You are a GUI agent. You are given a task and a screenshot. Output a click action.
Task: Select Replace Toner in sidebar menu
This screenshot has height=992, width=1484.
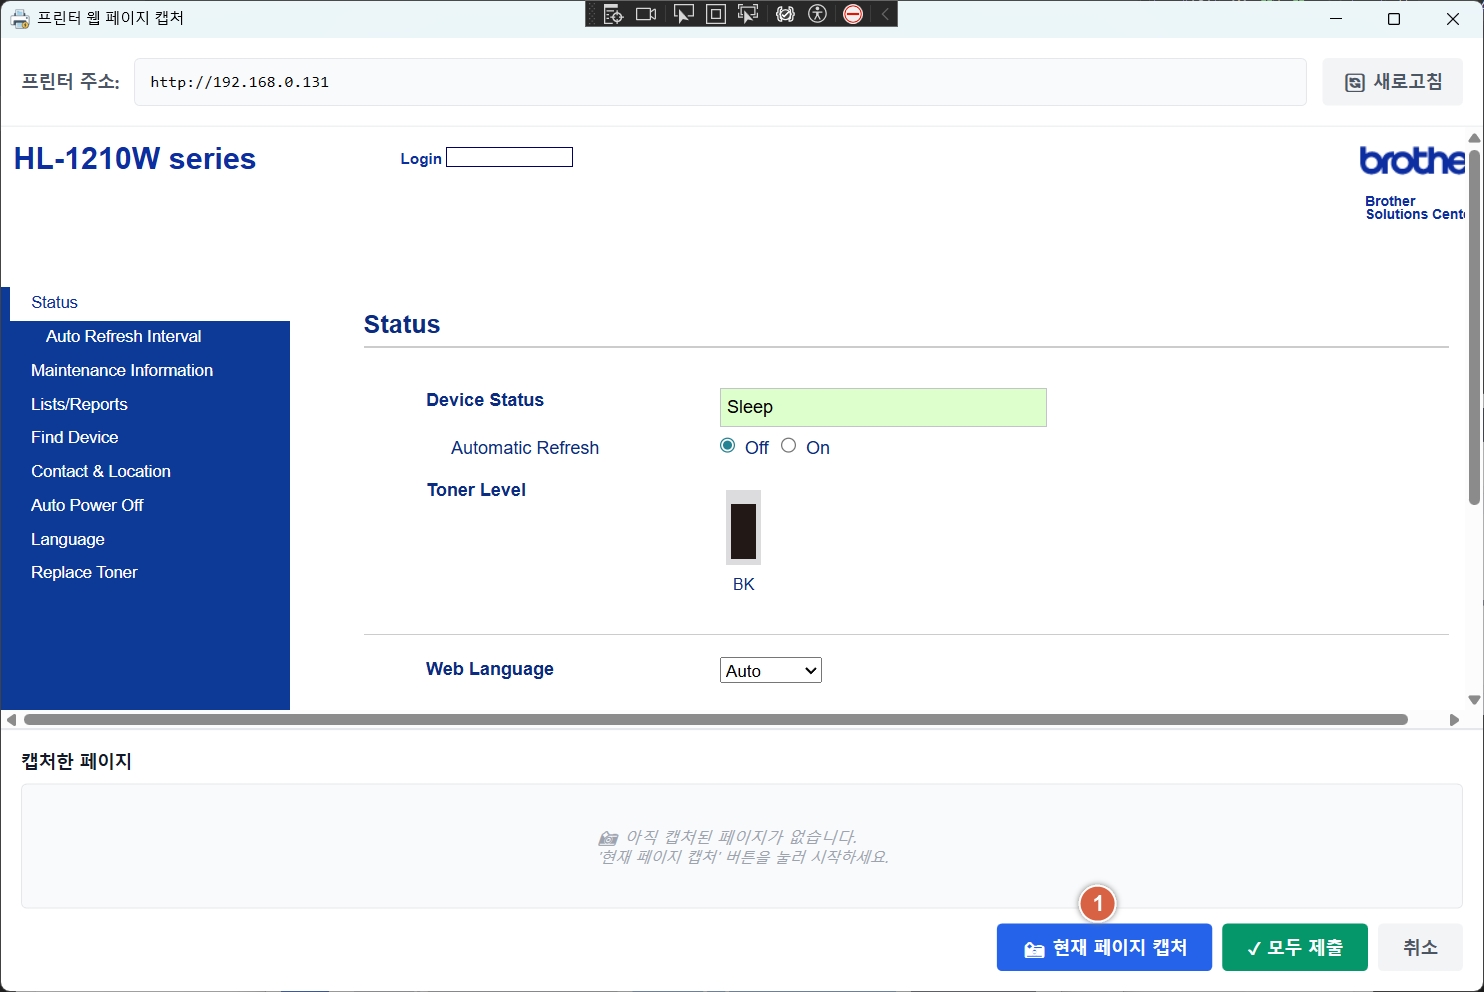(x=84, y=572)
